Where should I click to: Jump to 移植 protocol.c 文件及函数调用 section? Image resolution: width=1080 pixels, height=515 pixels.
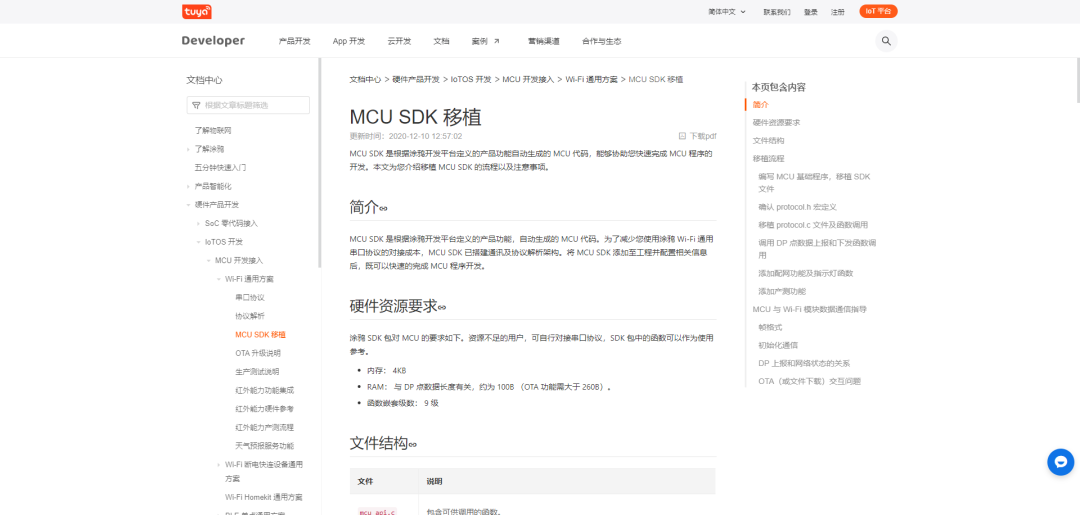coord(813,224)
